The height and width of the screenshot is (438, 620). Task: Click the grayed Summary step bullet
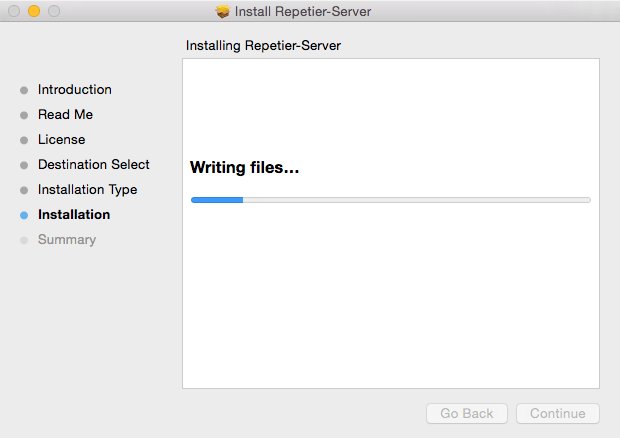[24, 240]
